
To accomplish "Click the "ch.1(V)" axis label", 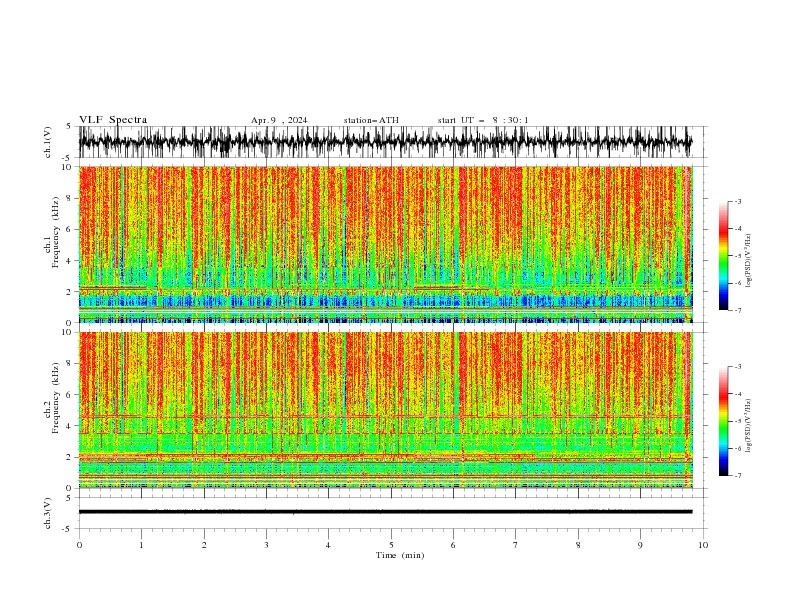I will [x=48, y=142].
